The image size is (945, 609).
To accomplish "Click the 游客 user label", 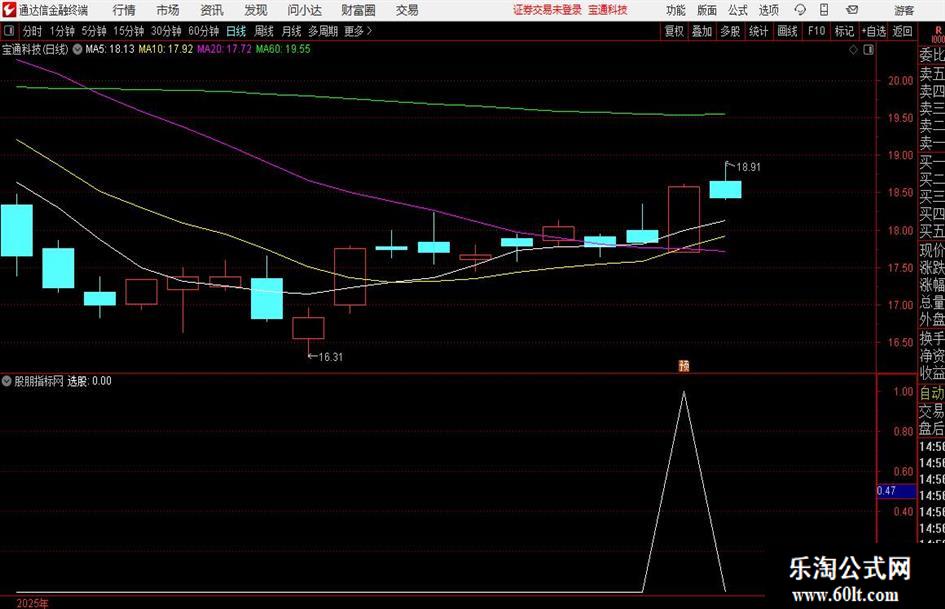I will 904,10.
